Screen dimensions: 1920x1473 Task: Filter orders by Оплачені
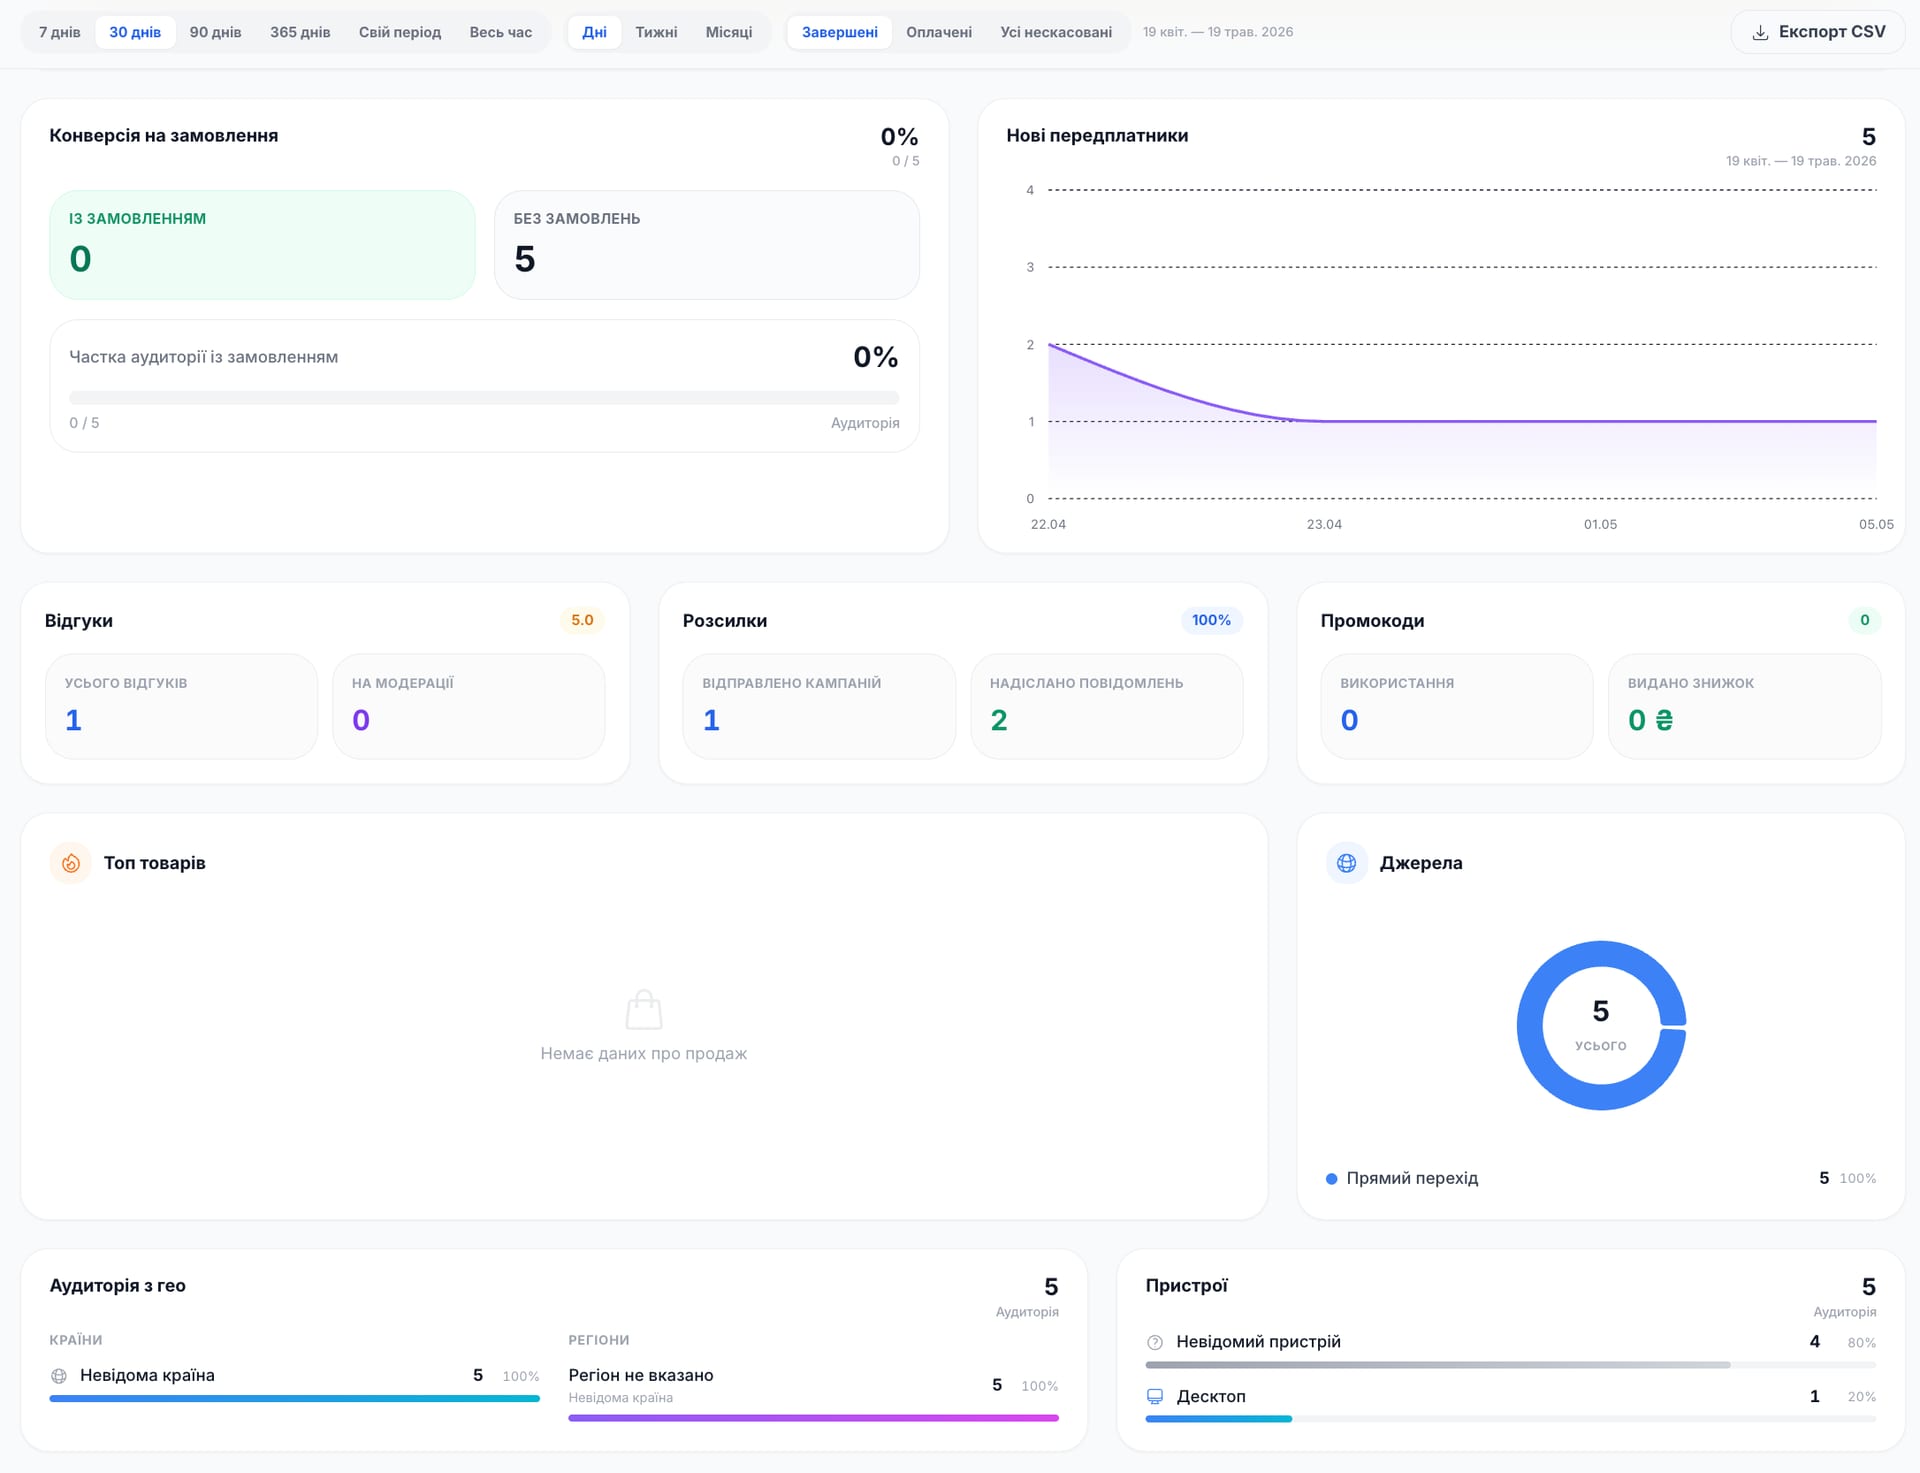click(939, 32)
